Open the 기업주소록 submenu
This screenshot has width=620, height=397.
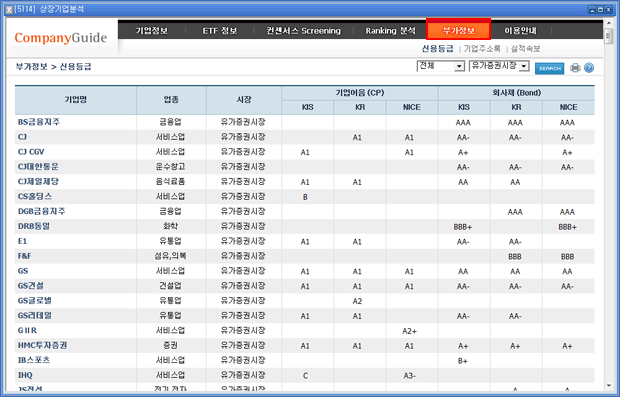coord(482,49)
